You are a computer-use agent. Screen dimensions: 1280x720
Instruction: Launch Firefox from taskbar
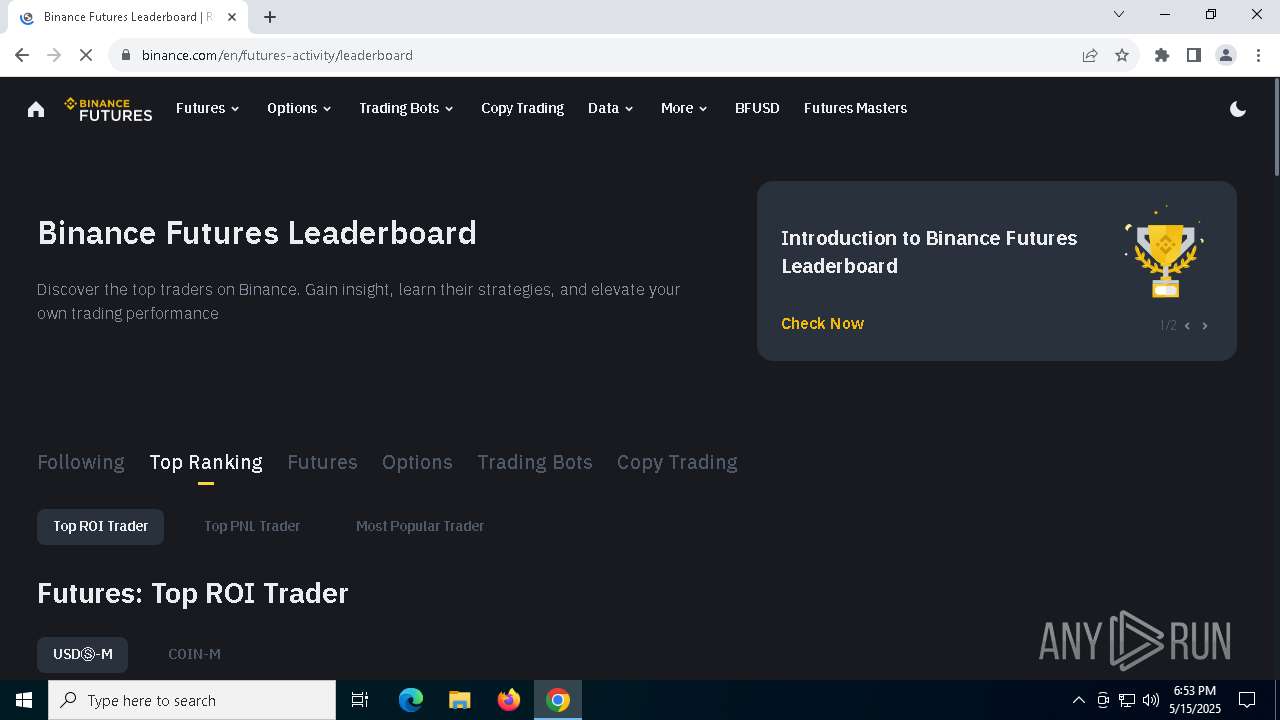click(x=509, y=700)
